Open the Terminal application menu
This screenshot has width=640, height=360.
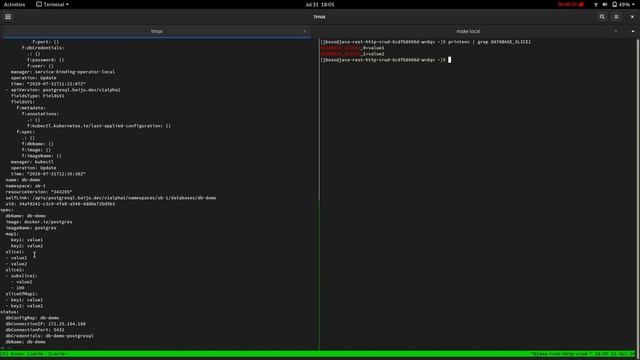[52, 4]
